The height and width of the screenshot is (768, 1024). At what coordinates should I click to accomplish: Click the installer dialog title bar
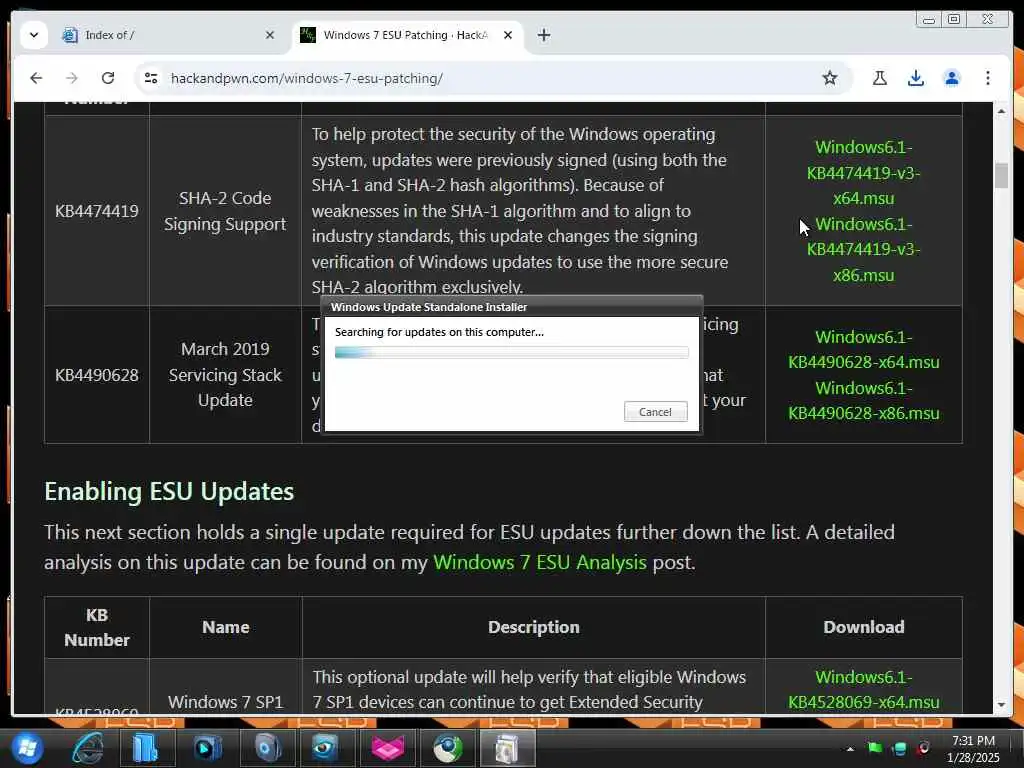[x=511, y=307]
